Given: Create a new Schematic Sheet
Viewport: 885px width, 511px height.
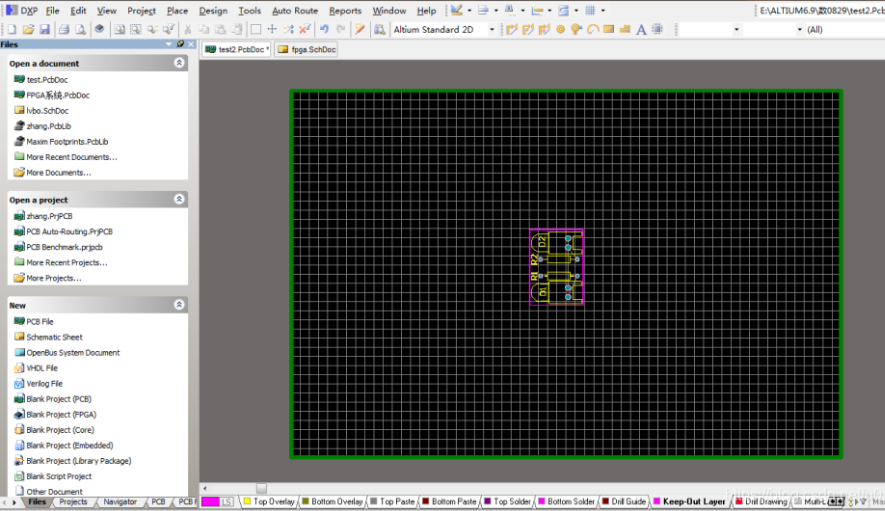Looking at the screenshot, I should tap(49, 337).
